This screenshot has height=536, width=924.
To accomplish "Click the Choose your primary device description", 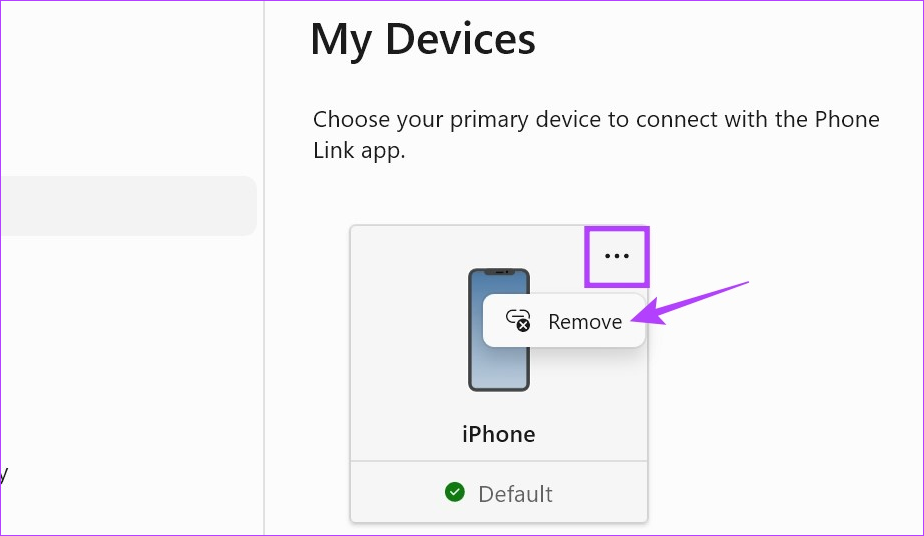I will tap(596, 134).
